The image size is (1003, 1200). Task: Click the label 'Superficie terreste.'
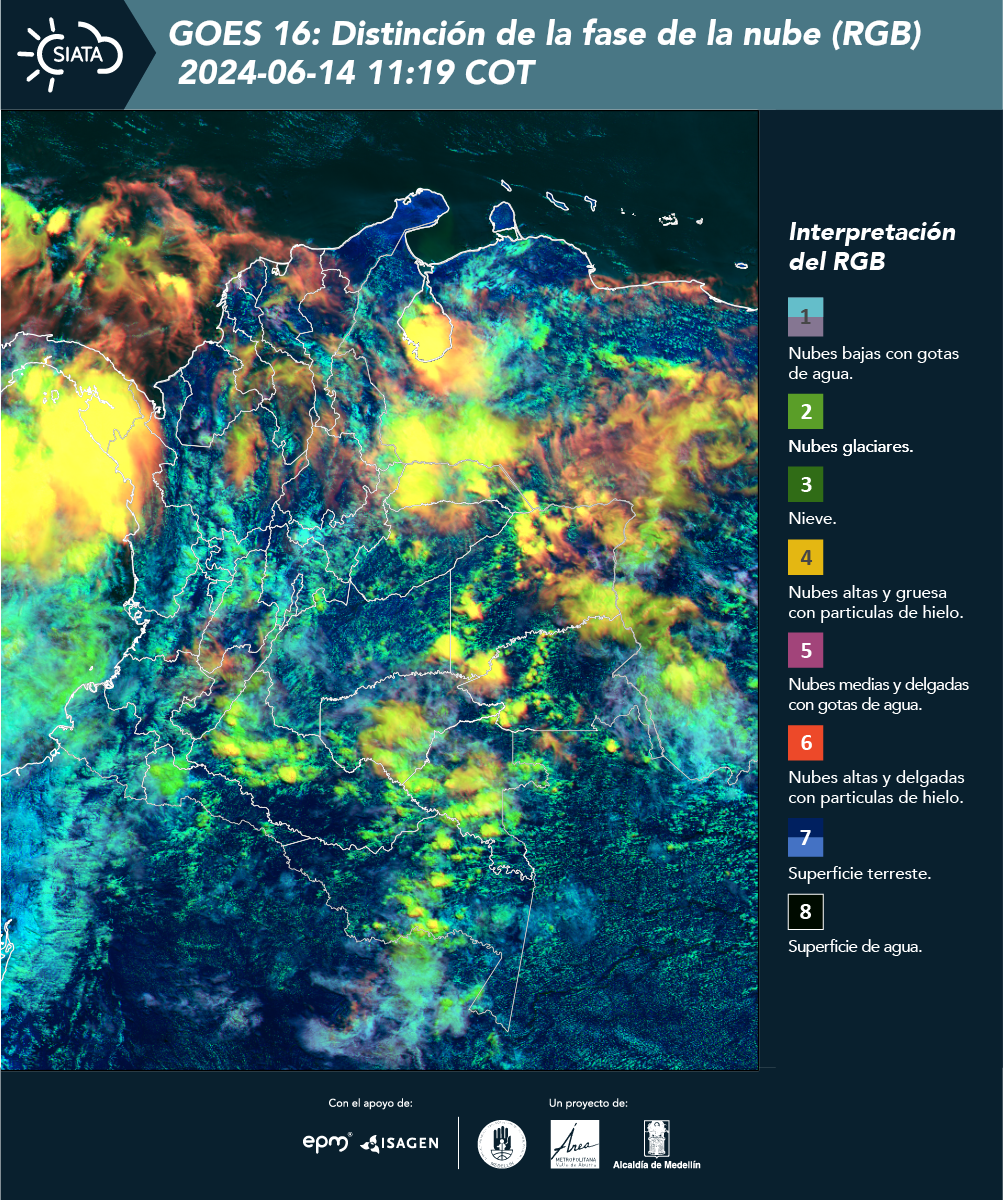pos(859,874)
